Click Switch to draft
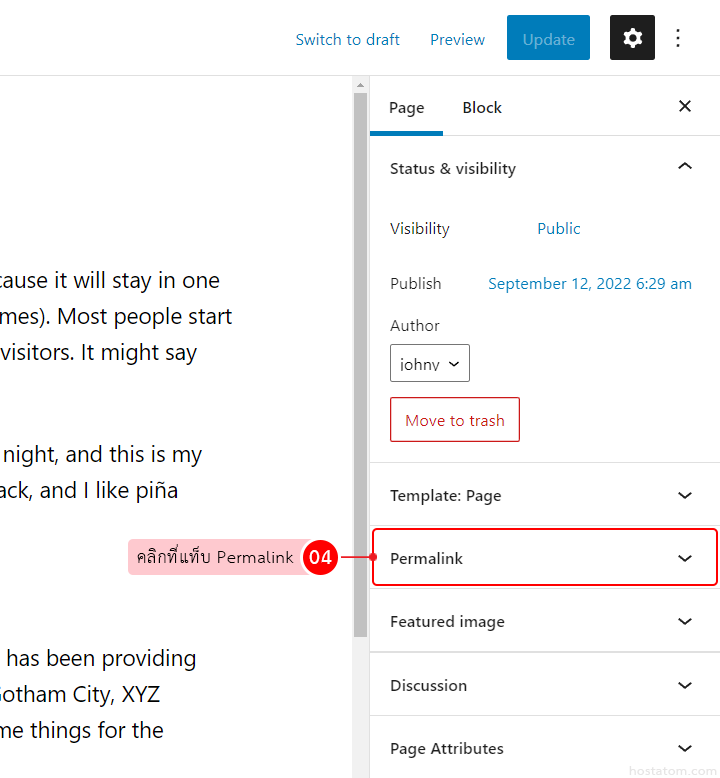This screenshot has width=720, height=778. 347,40
